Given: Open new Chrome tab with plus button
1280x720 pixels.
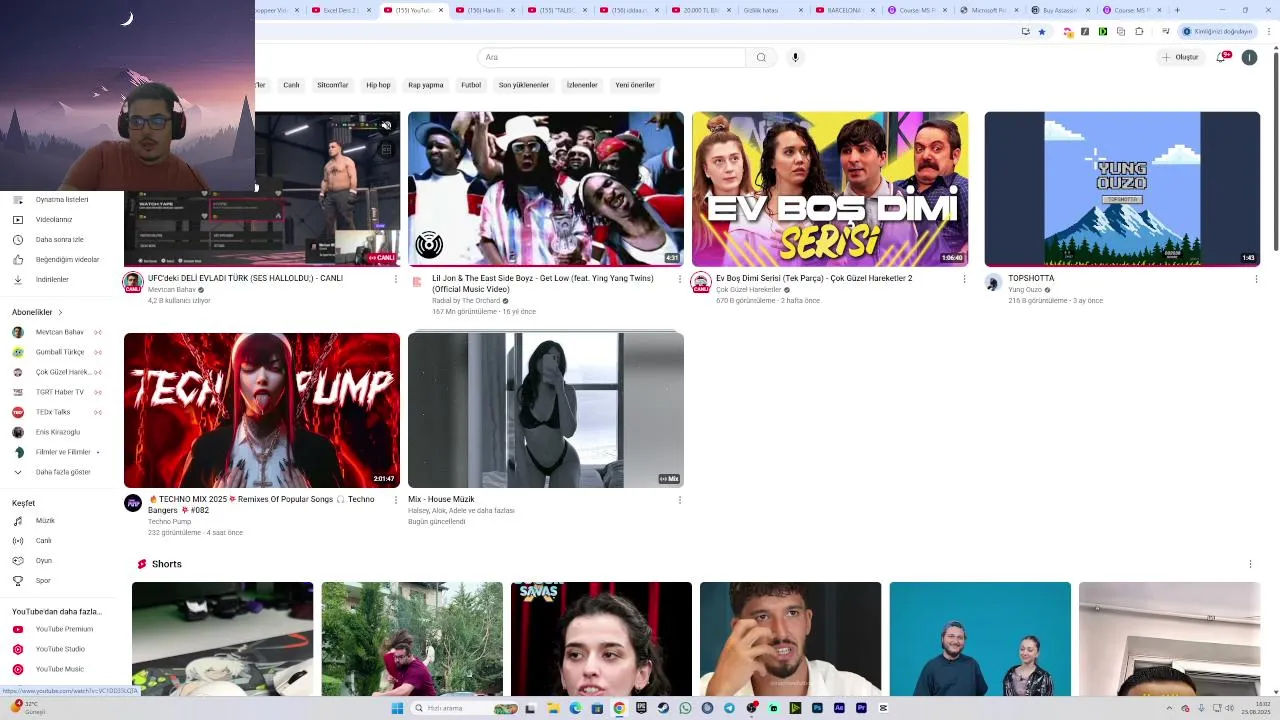Looking at the screenshot, I should tap(1177, 10).
